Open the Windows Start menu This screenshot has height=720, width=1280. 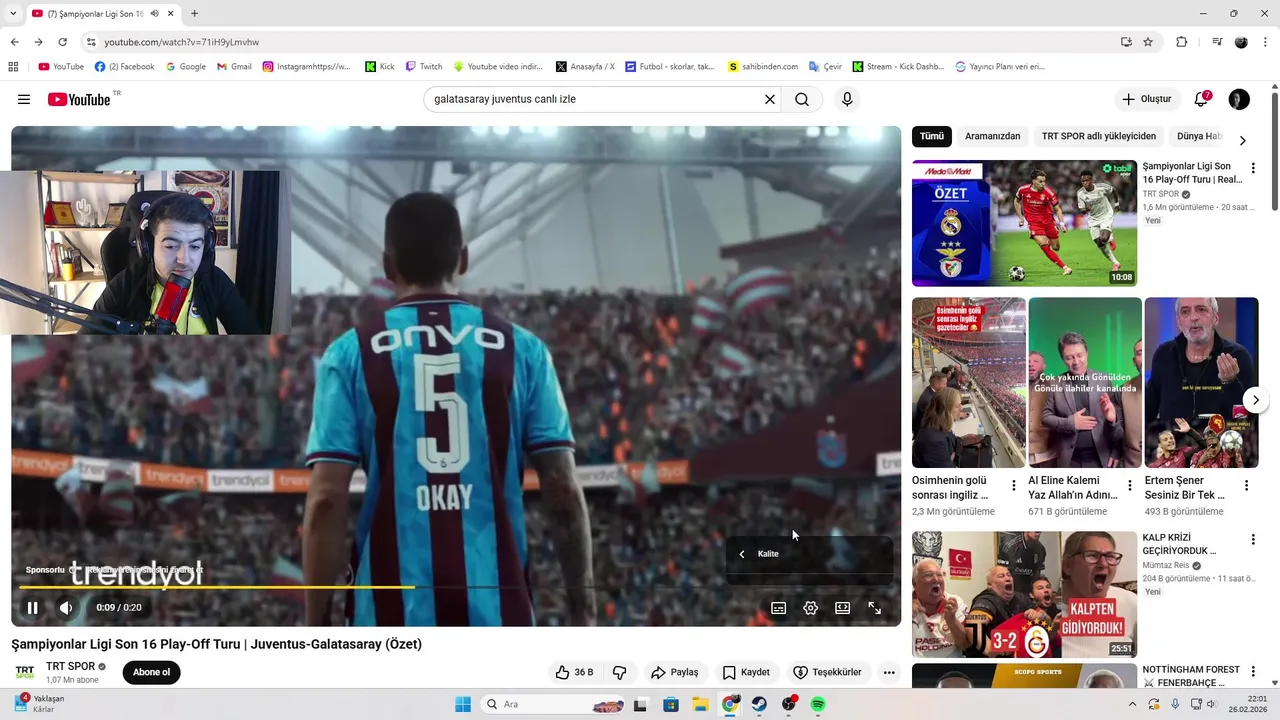[x=463, y=704]
